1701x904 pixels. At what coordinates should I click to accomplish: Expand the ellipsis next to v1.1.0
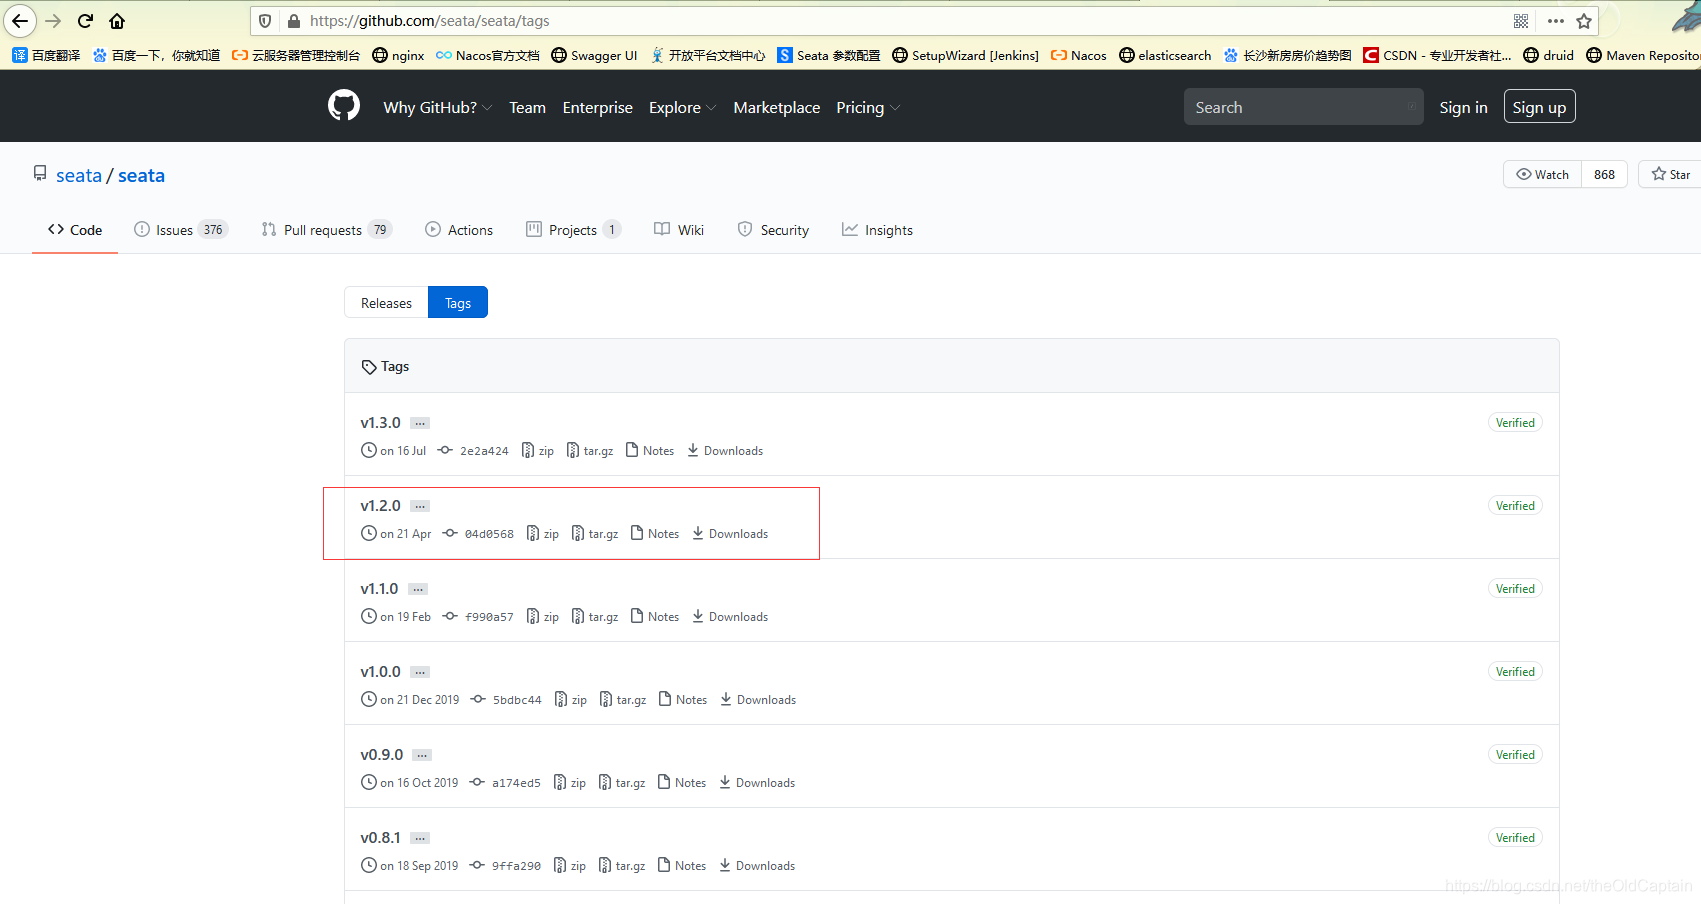(x=418, y=589)
